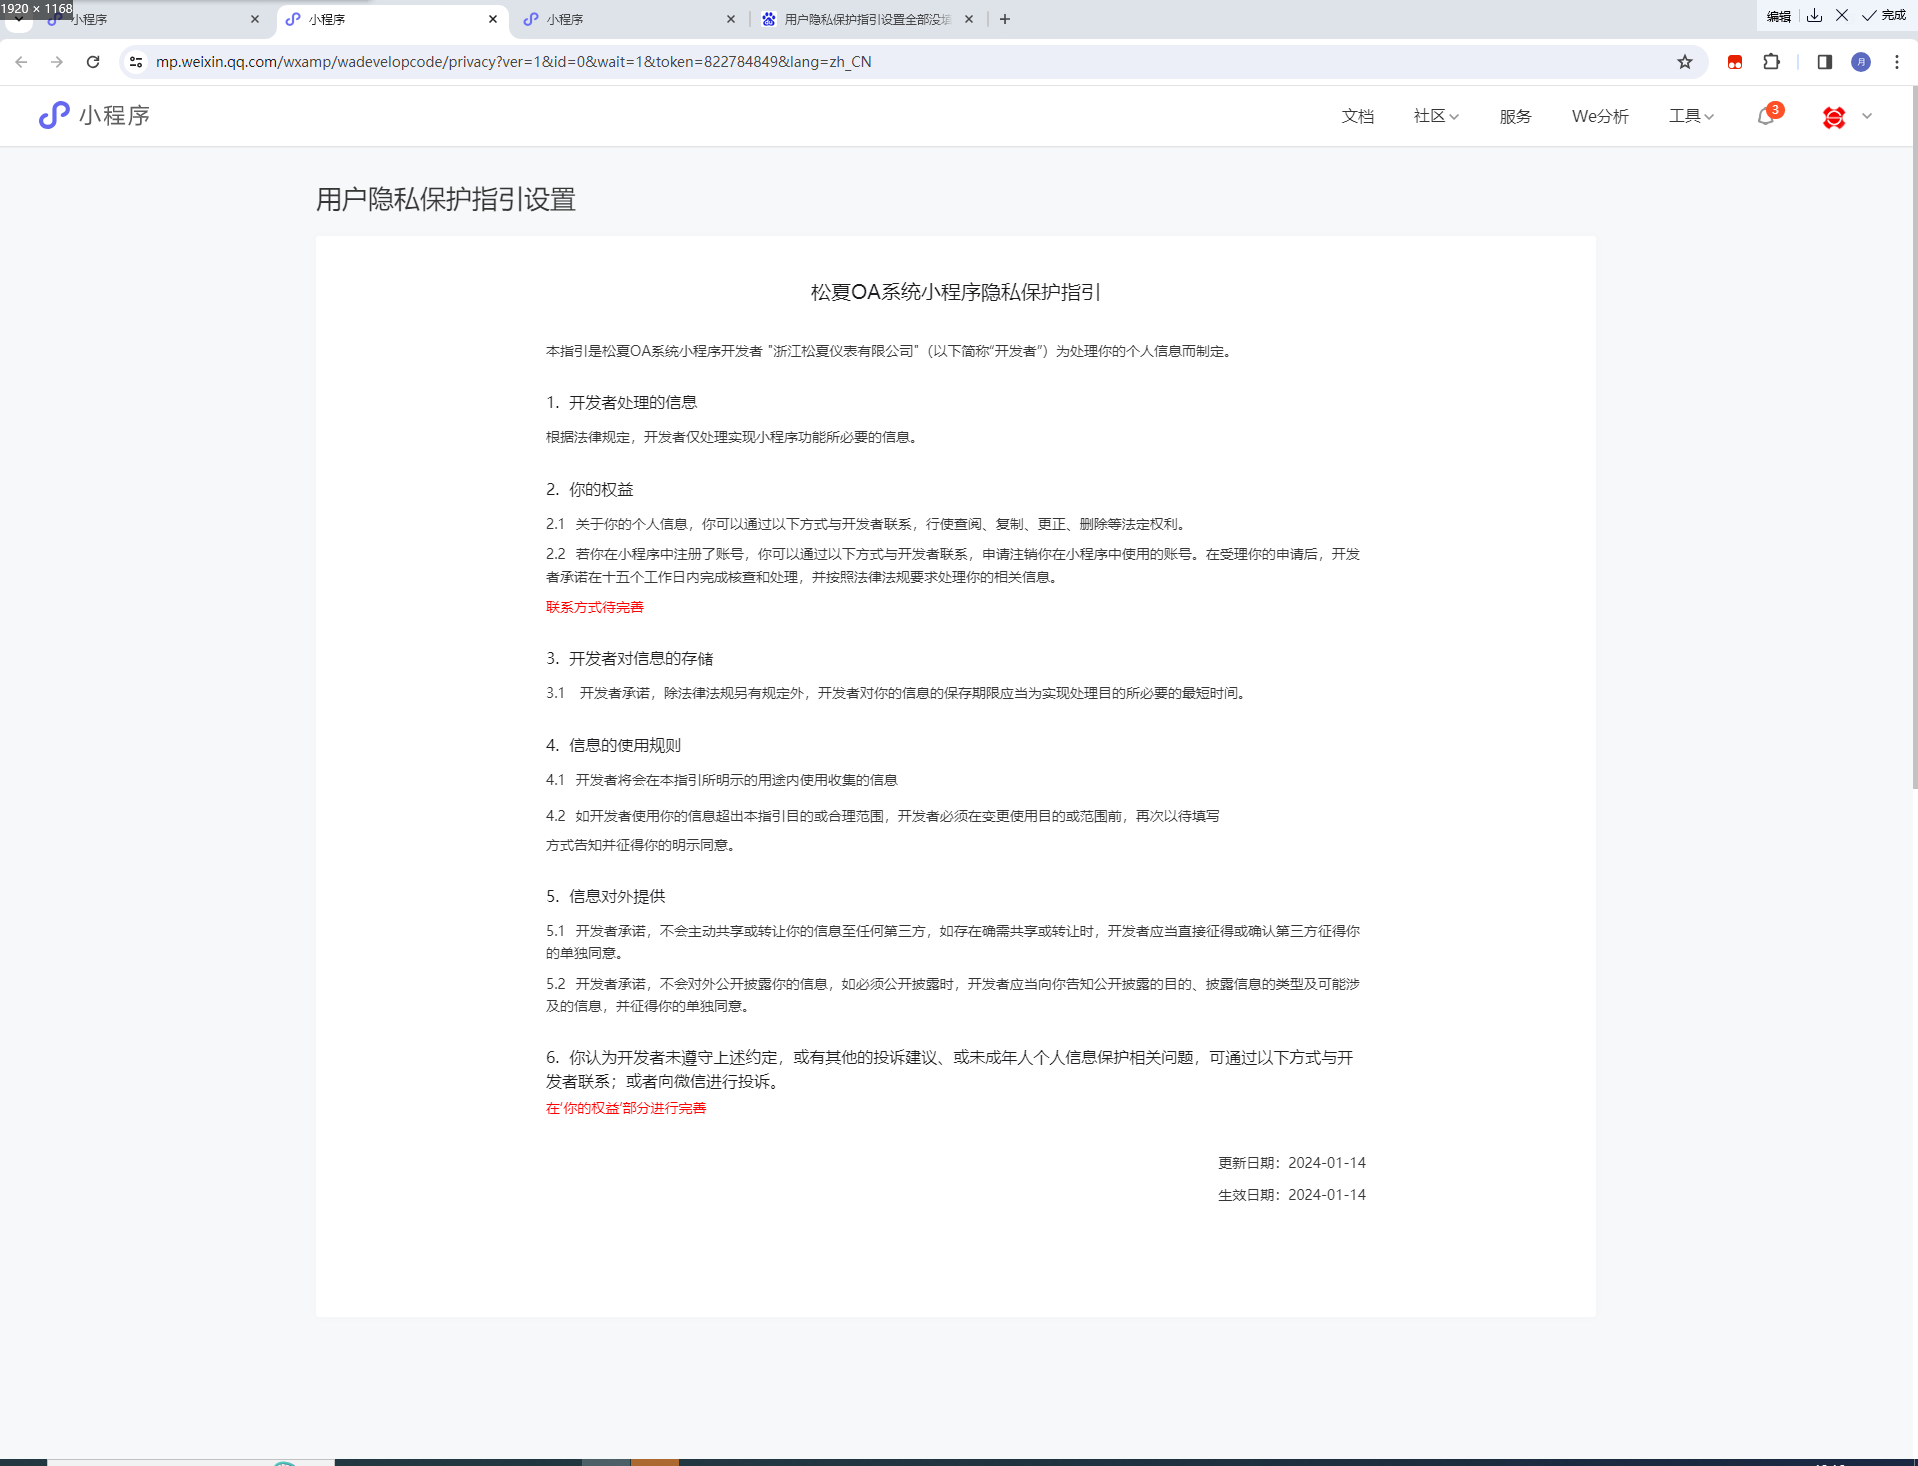Open the Chrome three-dot menu
1918x1466 pixels.
click(1897, 62)
